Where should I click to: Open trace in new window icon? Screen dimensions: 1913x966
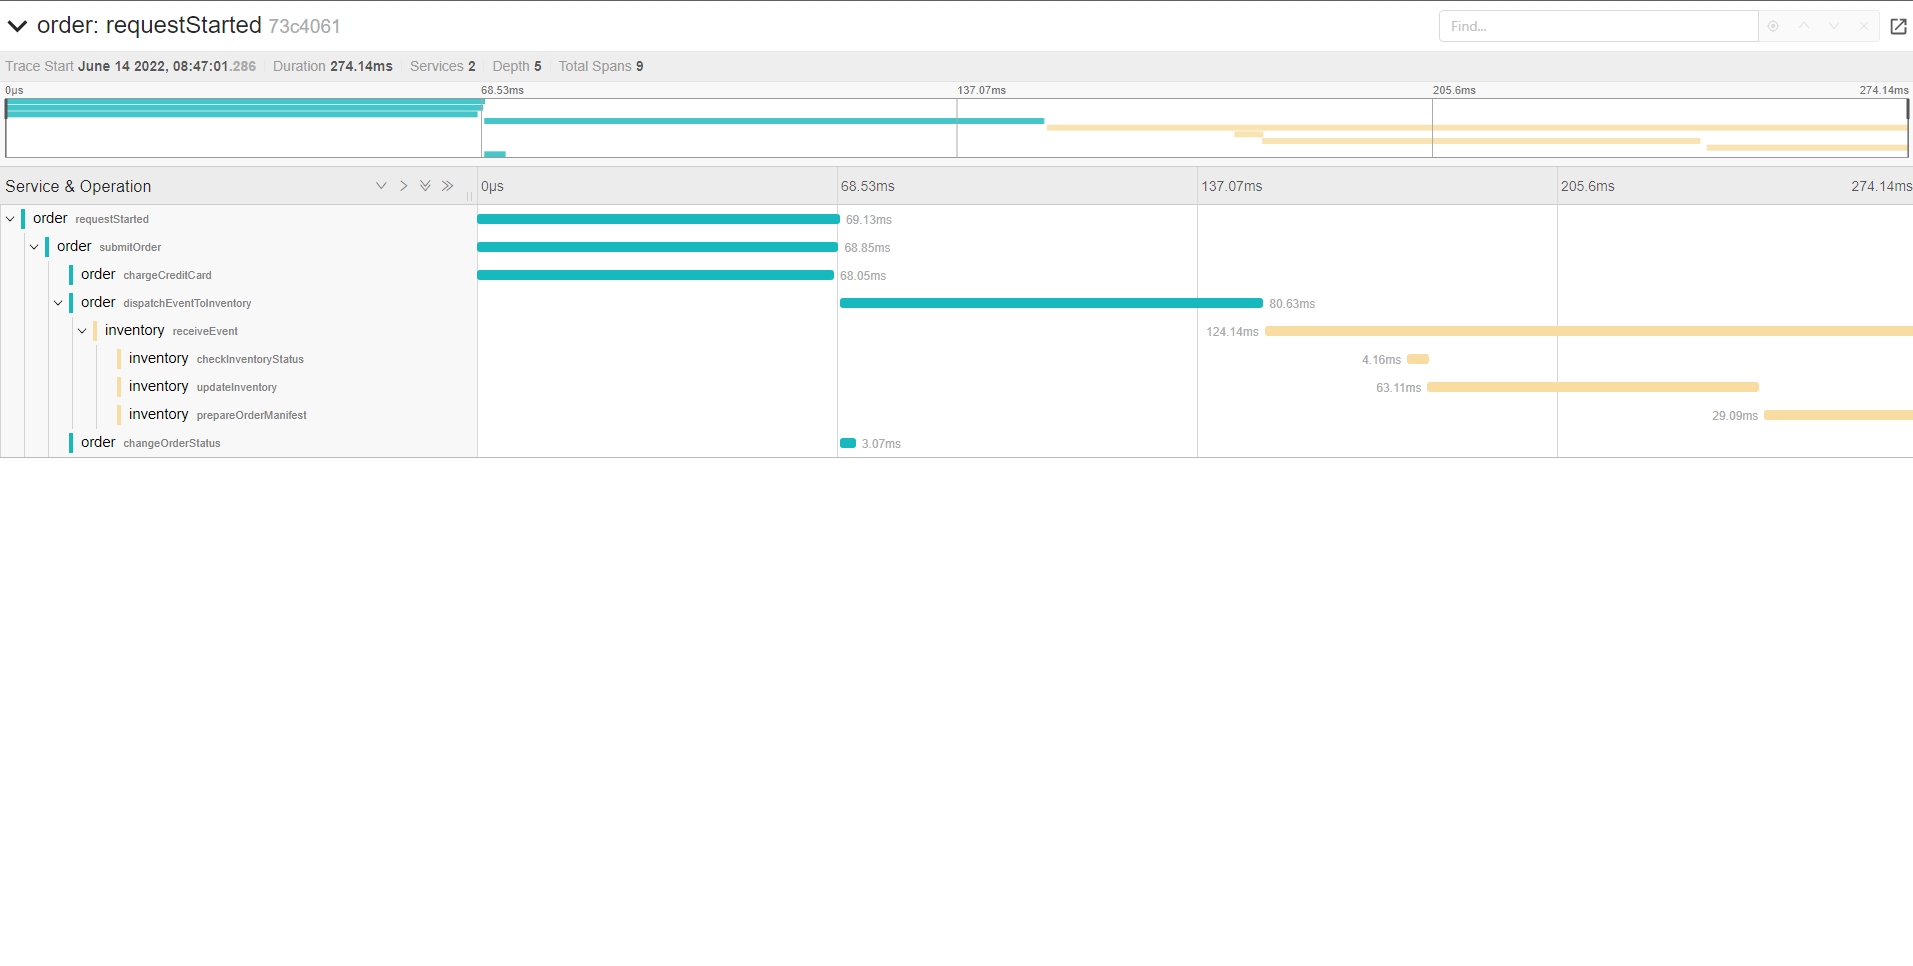1898,27
